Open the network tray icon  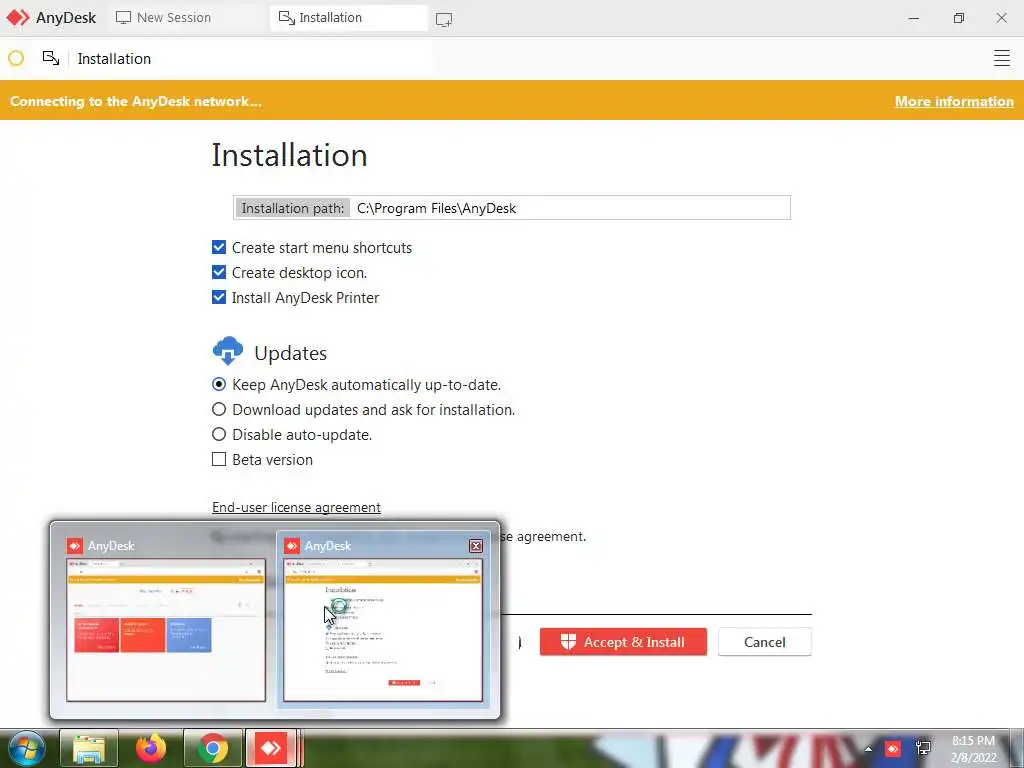[x=923, y=748]
